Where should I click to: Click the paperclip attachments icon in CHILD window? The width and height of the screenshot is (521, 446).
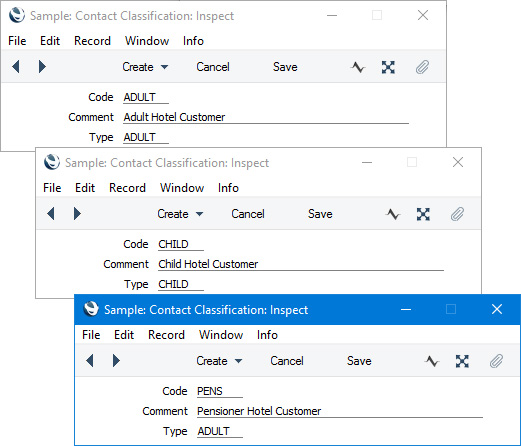point(457,214)
